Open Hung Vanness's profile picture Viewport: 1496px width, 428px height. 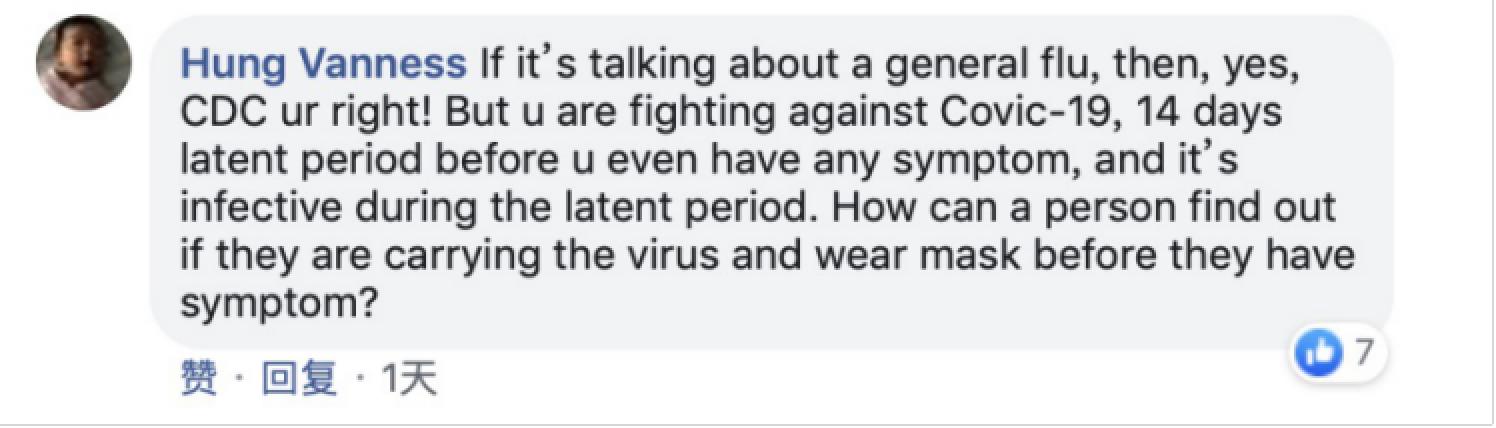pos(84,62)
